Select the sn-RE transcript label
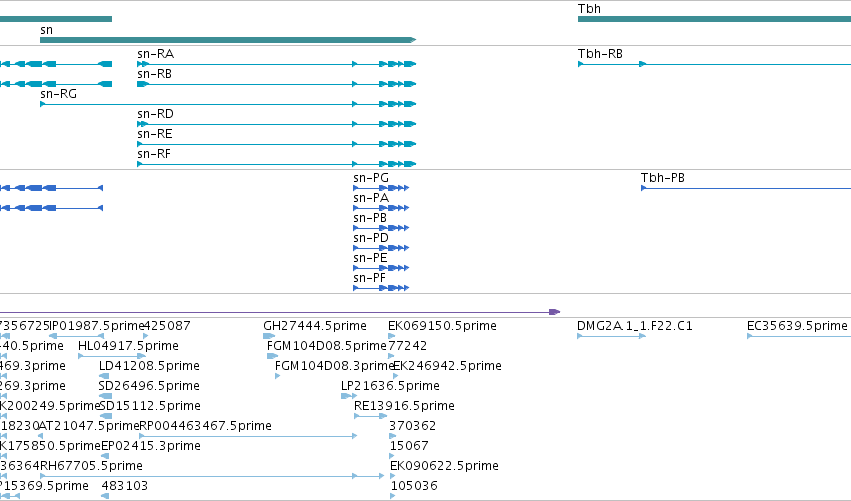The image size is (851, 501). coord(155,134)
